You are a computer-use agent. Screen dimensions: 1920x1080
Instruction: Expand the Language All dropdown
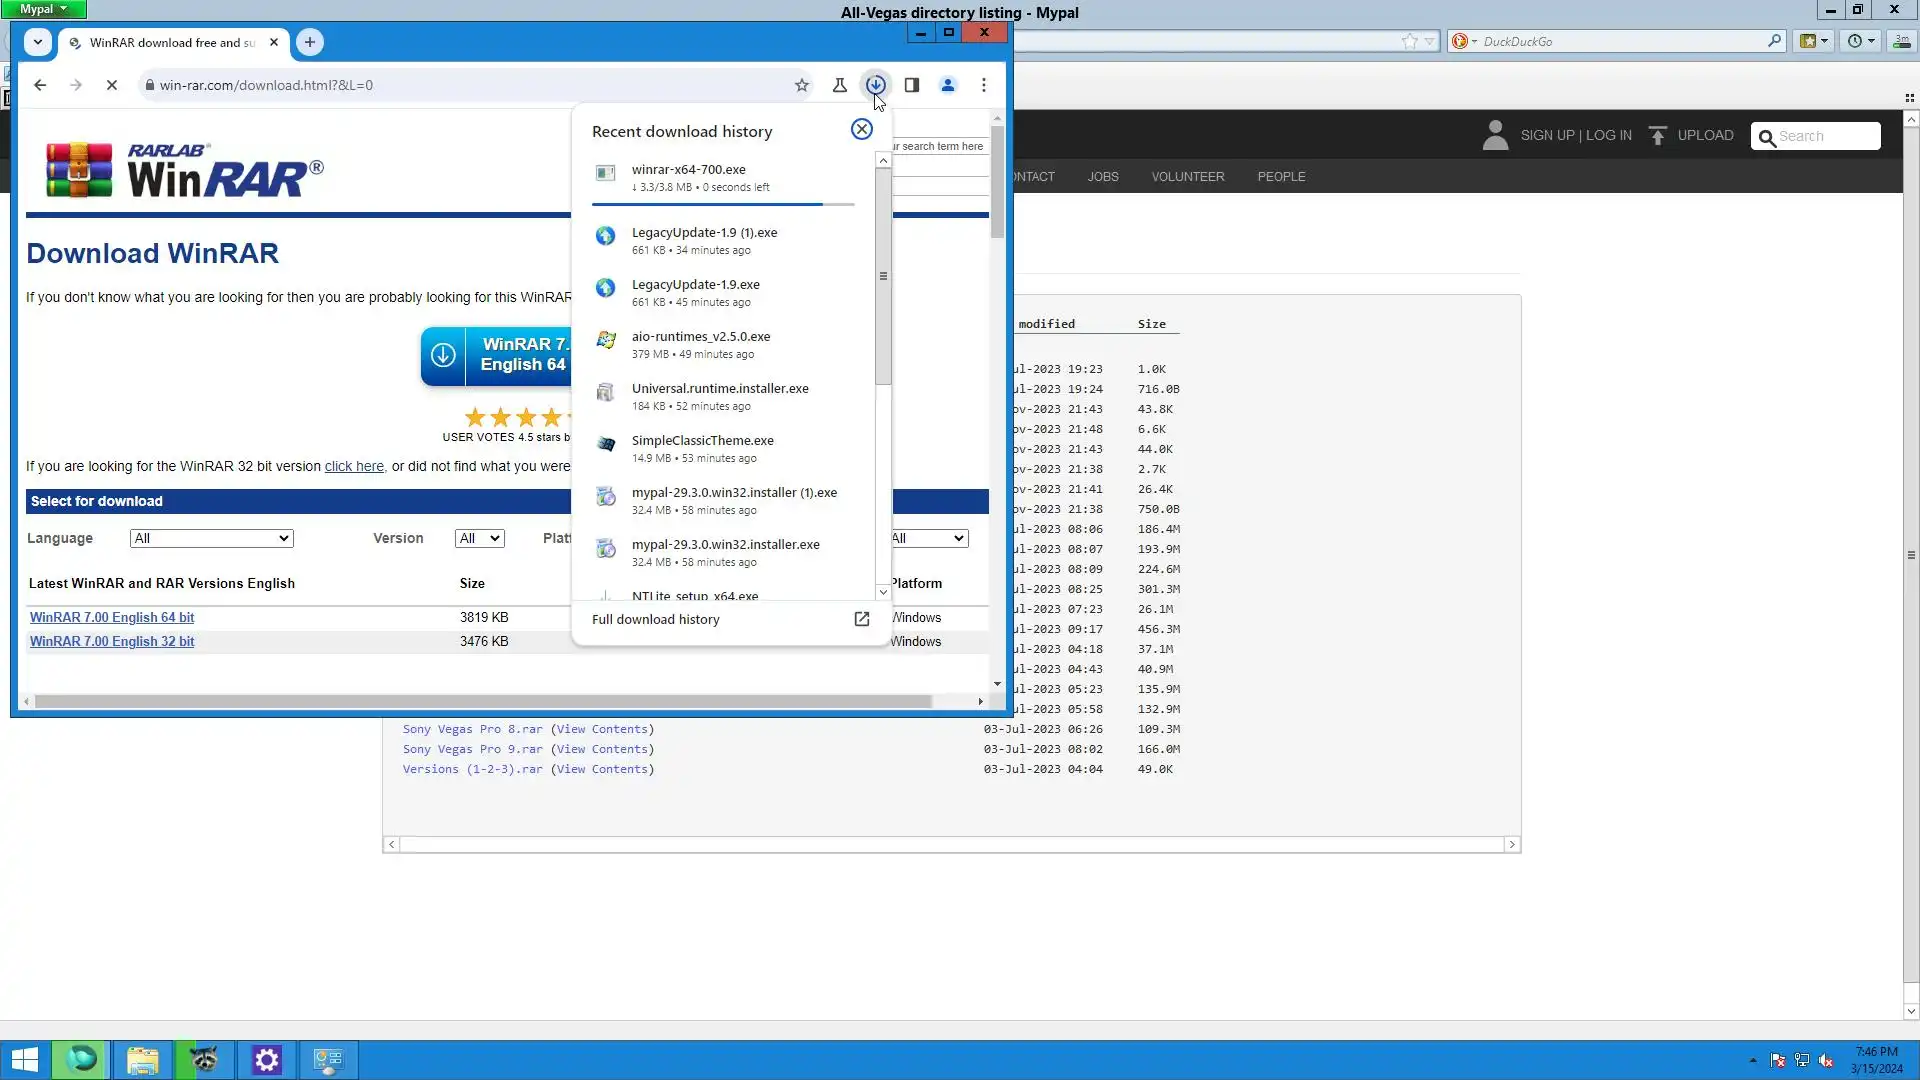coord(211,538)
